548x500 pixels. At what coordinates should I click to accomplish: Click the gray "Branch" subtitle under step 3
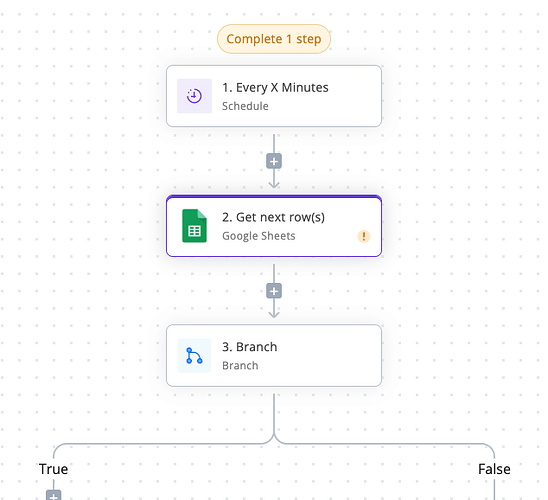point(240,365)
